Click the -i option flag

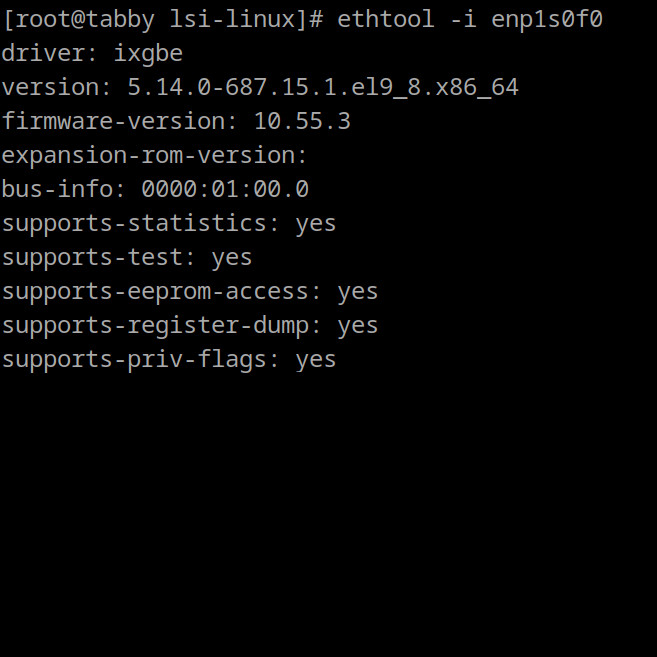[x=463, y=19]
